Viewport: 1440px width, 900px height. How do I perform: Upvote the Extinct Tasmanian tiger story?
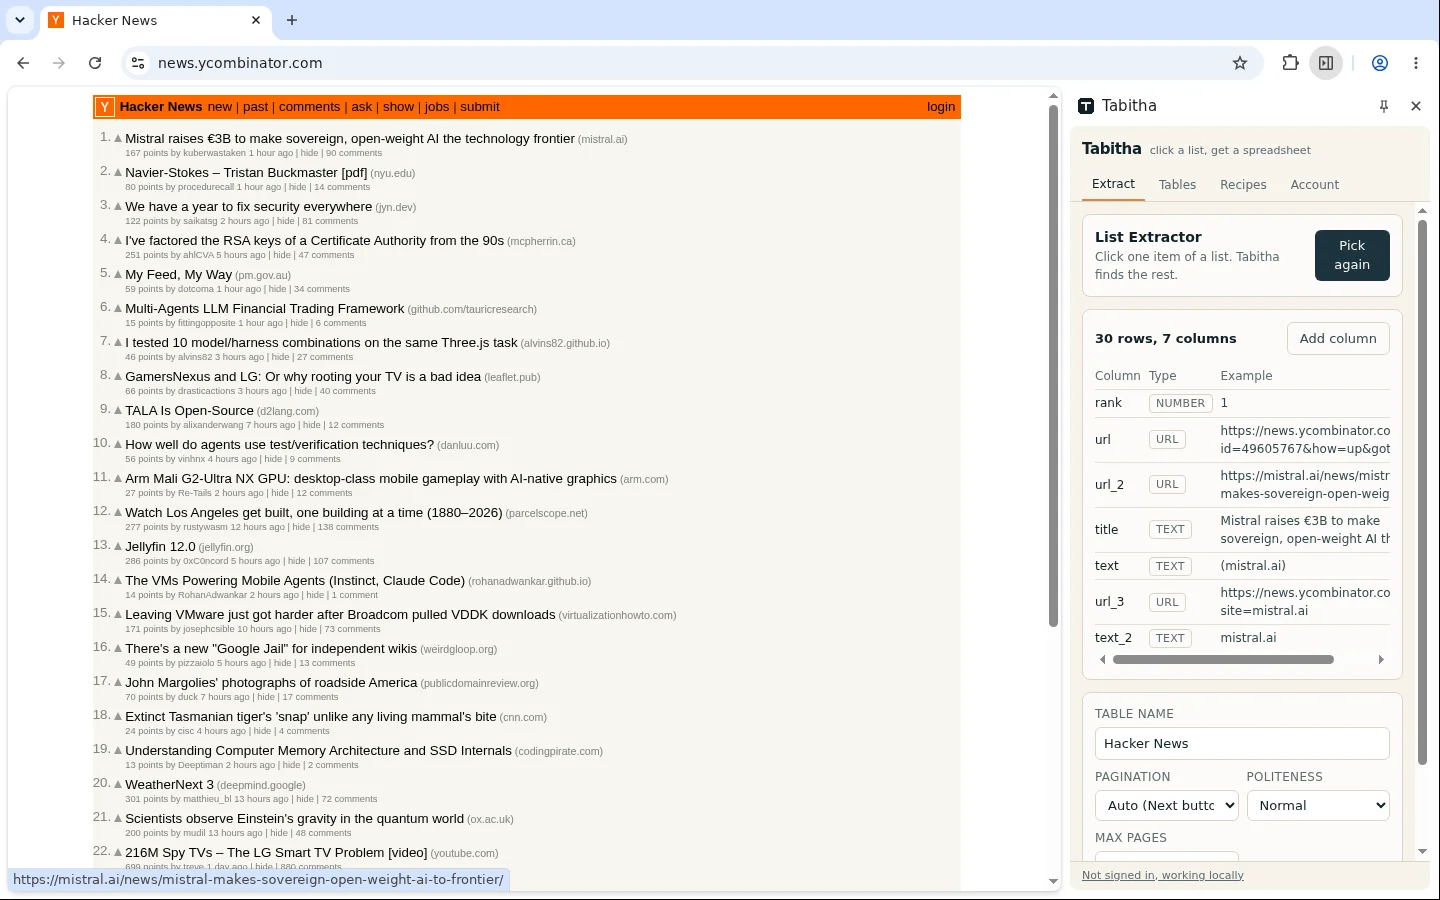118,717
